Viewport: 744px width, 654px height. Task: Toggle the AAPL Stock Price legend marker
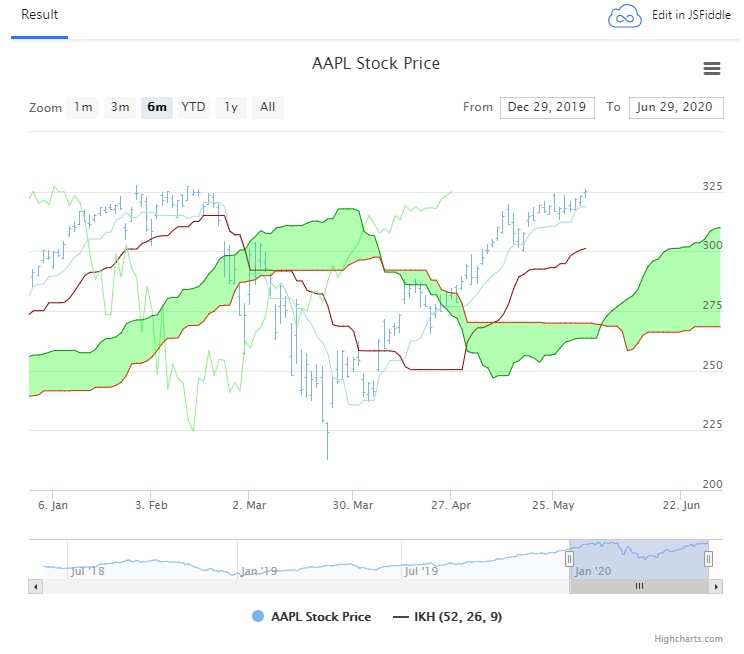coord(258,616)
